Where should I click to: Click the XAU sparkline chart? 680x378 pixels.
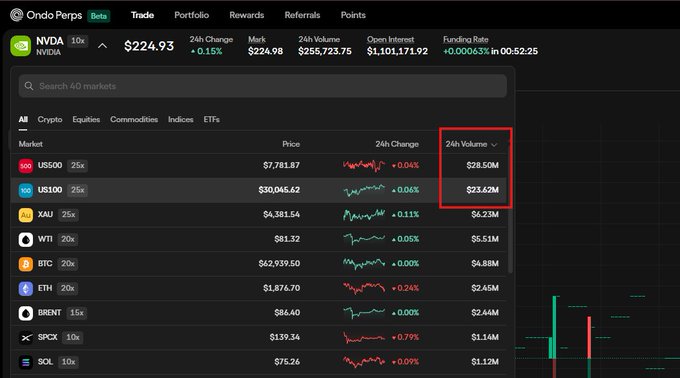tap(364, 215)
